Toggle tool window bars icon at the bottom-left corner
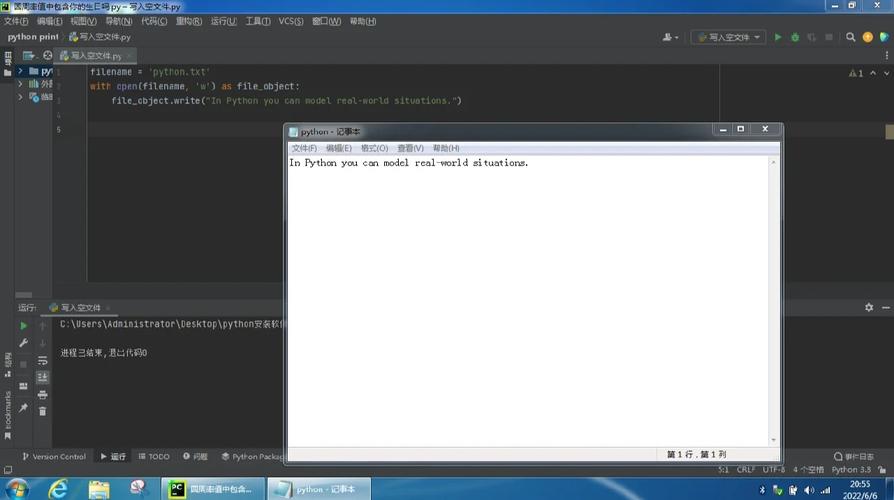 (x=8, y=470)
